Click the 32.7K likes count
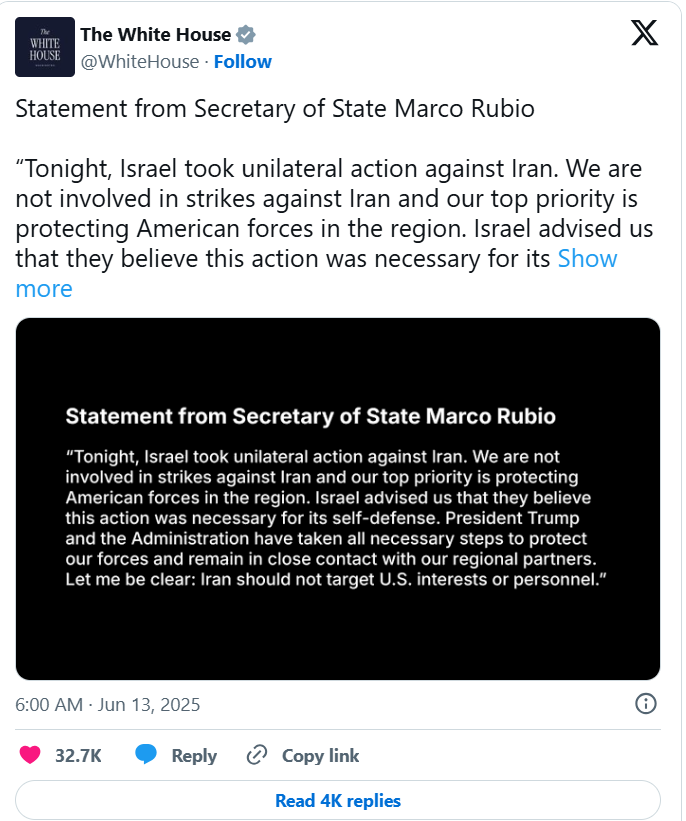The height and width of the screenshot is (821, 686). point(79,756)
